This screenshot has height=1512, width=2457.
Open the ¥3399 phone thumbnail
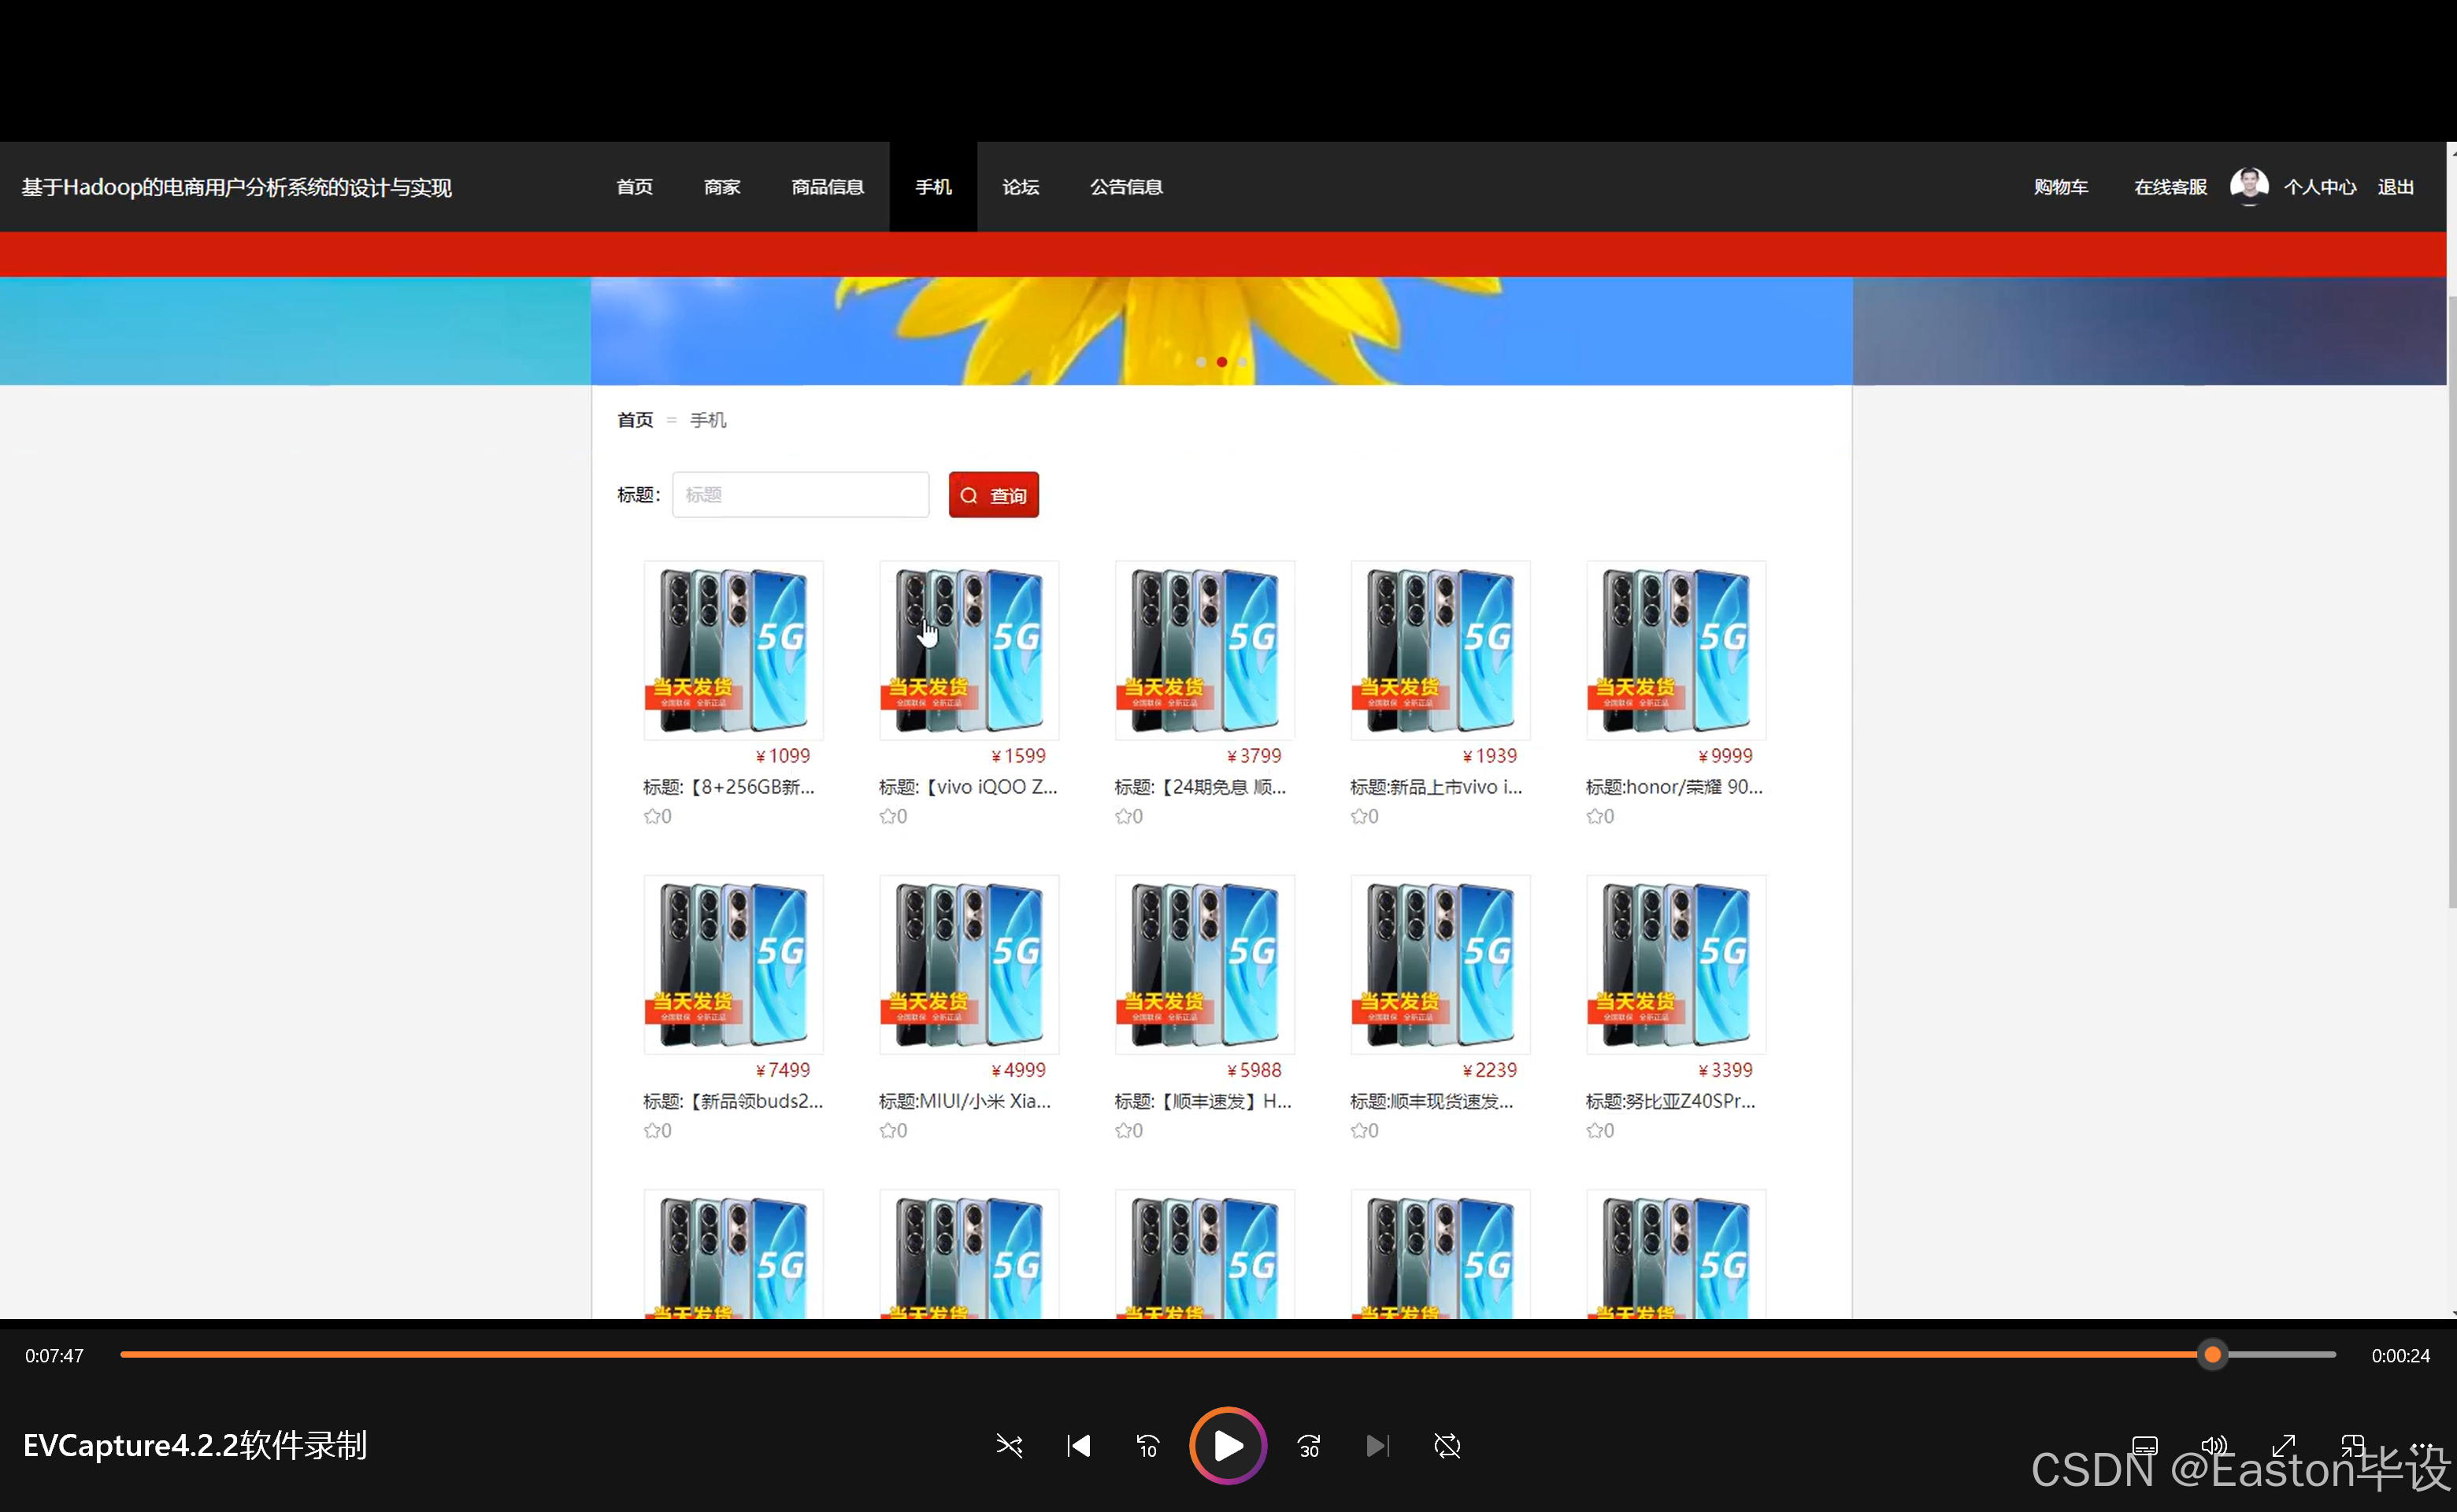[1676, 964]
